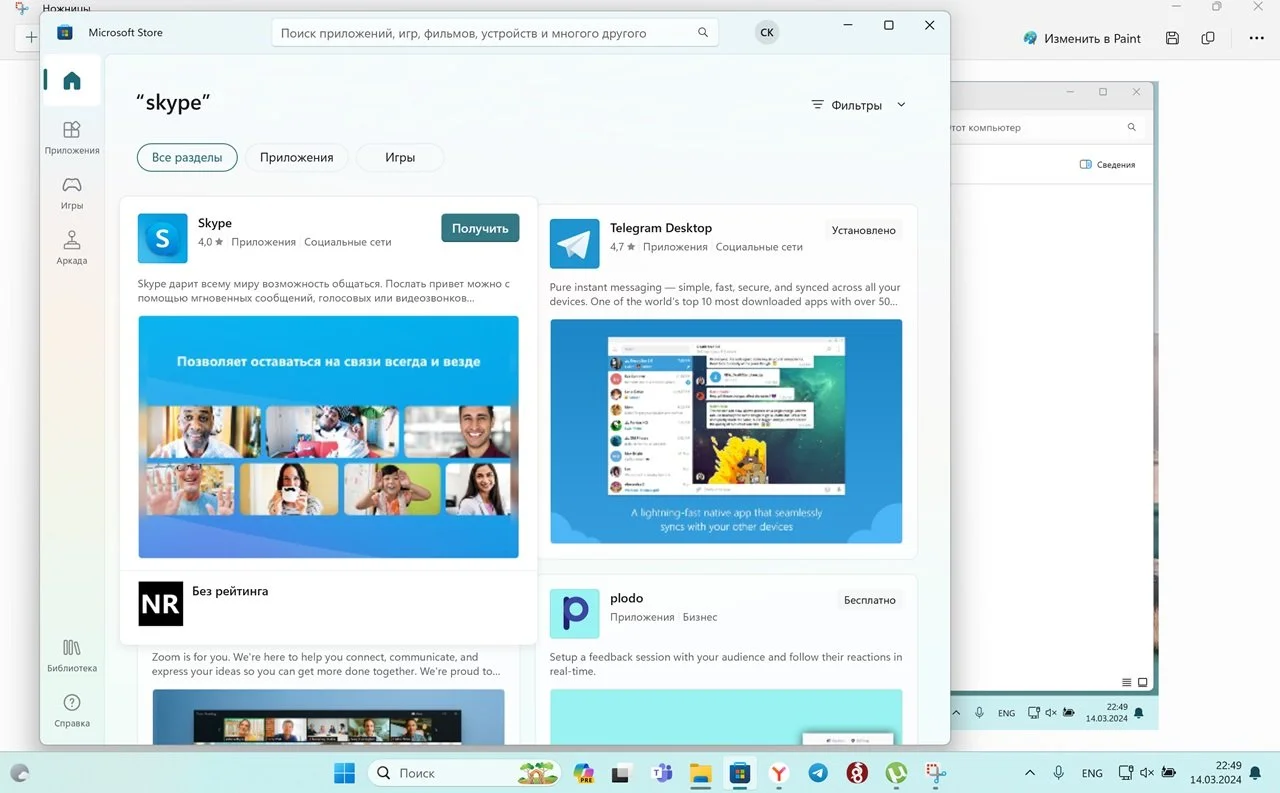Viewport: 1280px width, 793px height.
Task: Click the "skype" search results heading
Action: 174,102
